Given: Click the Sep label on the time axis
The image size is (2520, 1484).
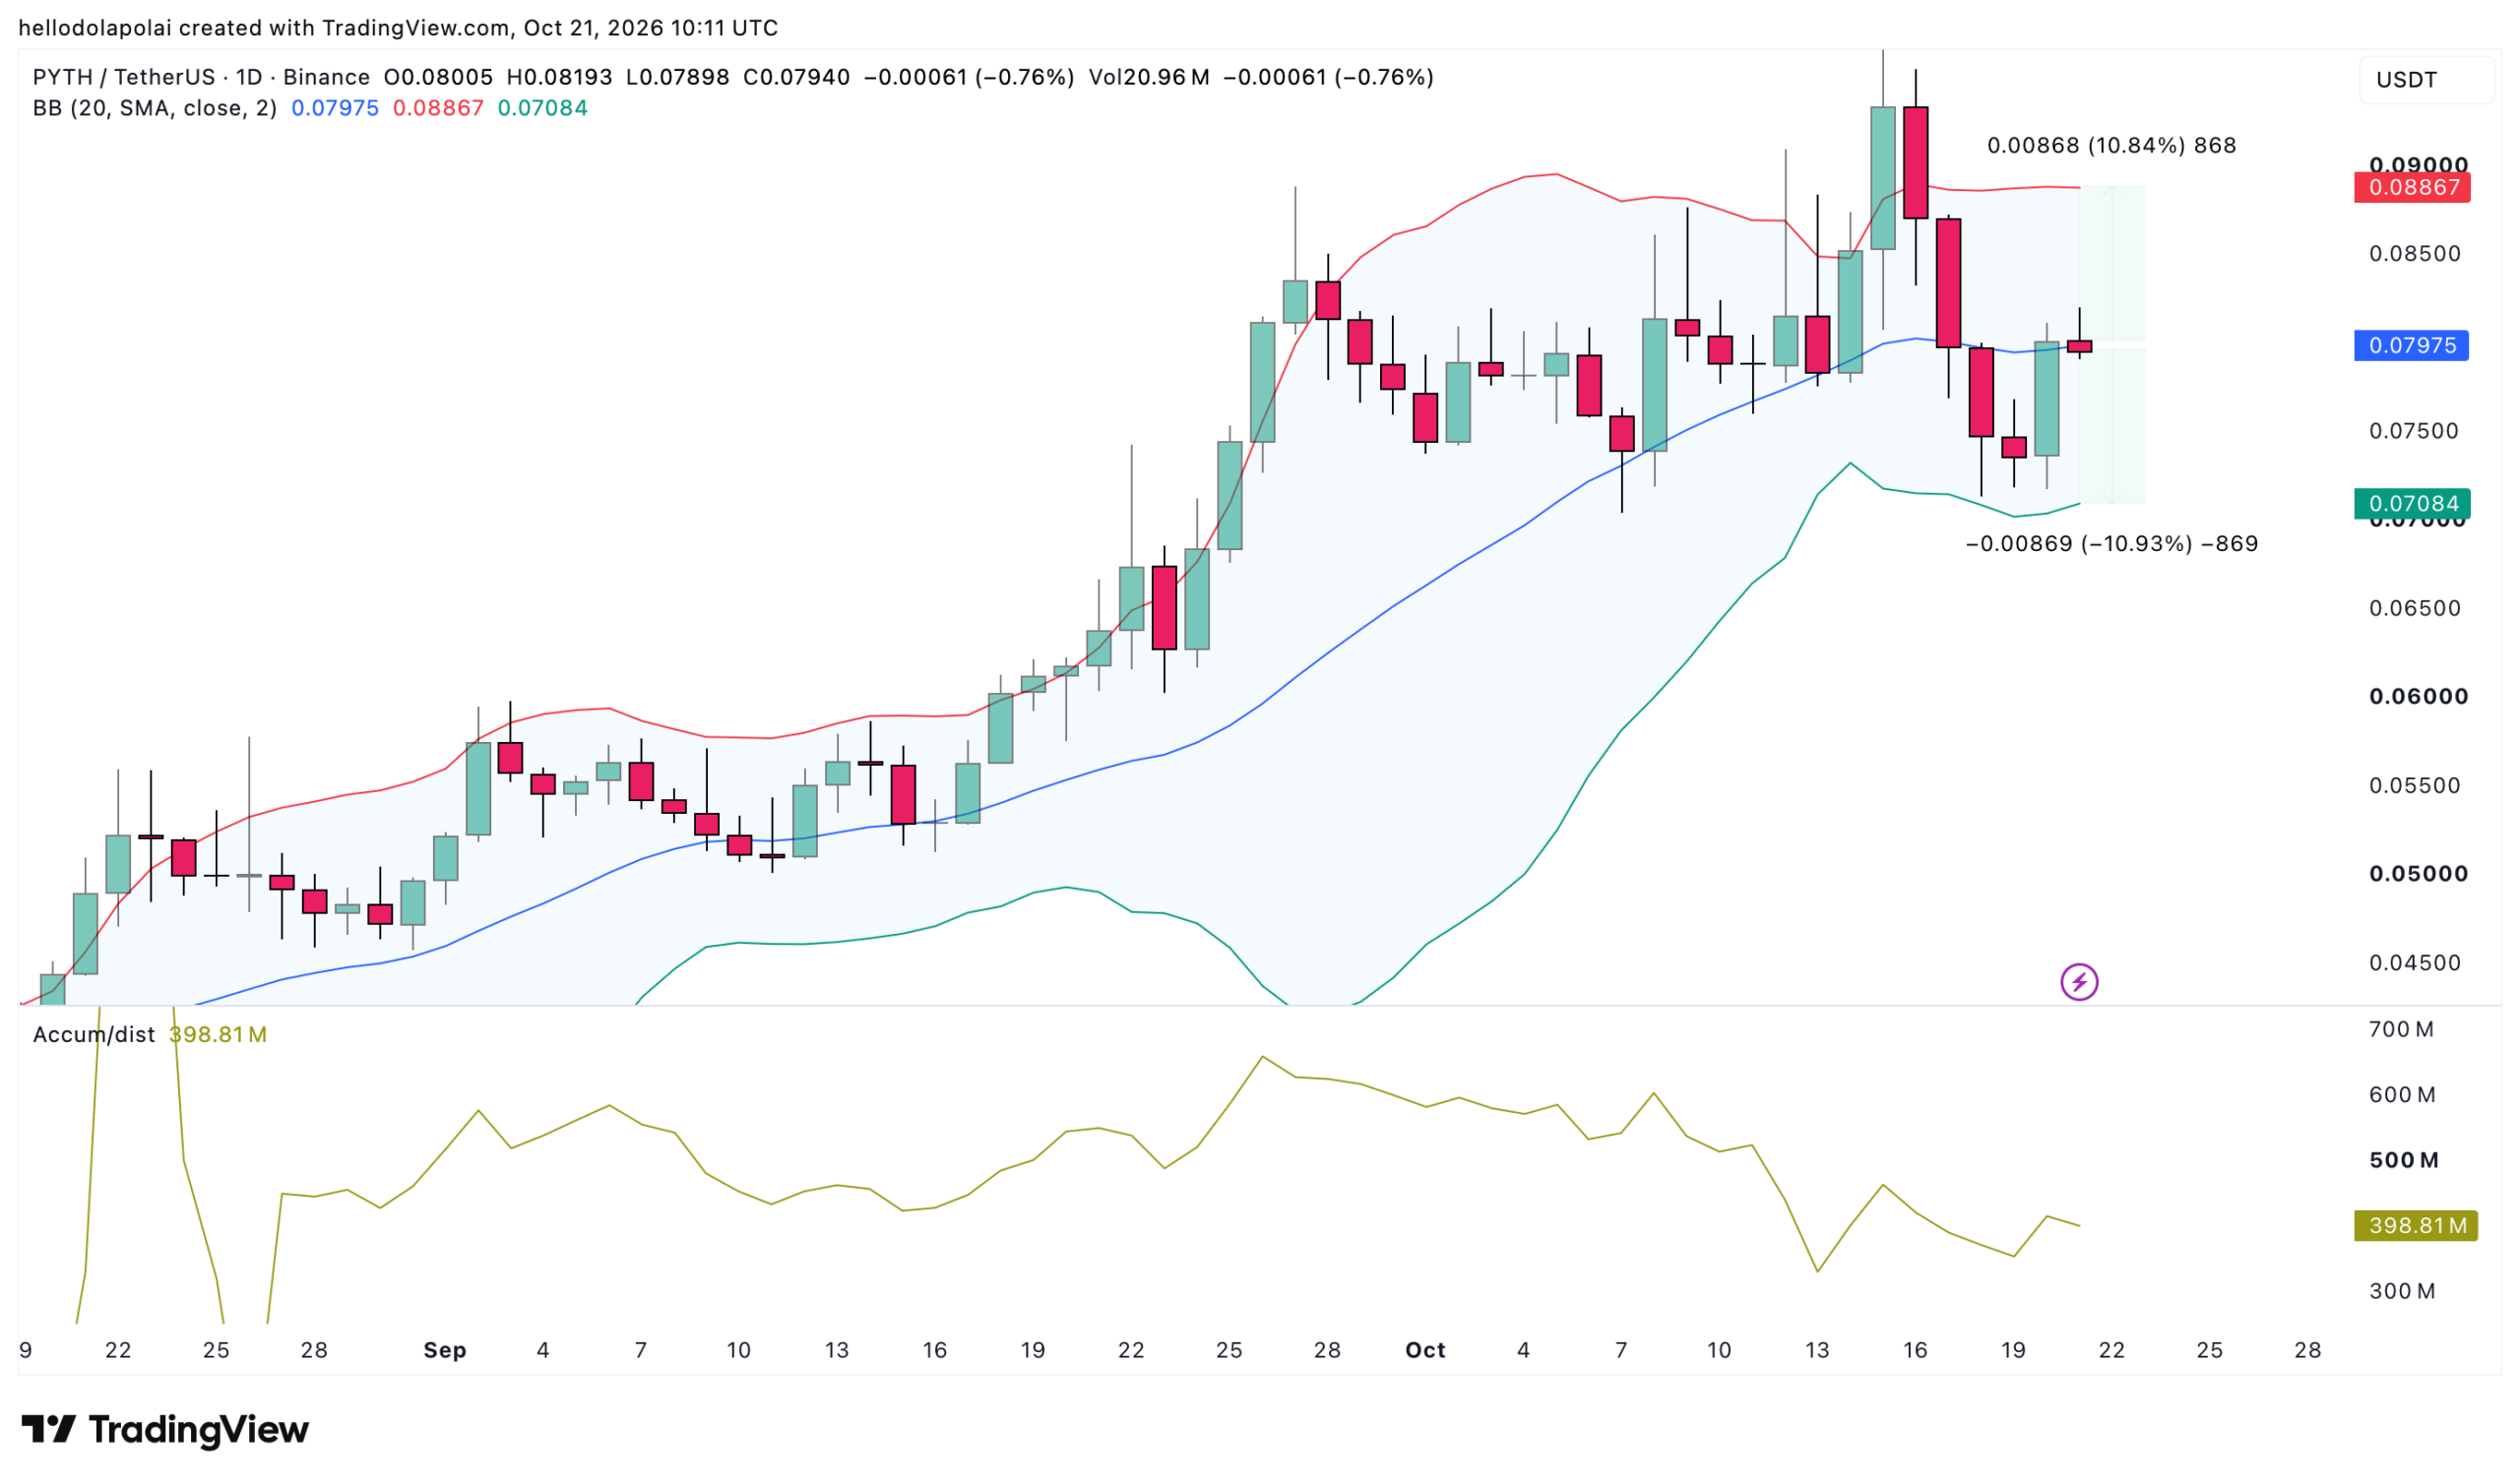Looking at the screenshot, I should click(x=445, y=1350).
